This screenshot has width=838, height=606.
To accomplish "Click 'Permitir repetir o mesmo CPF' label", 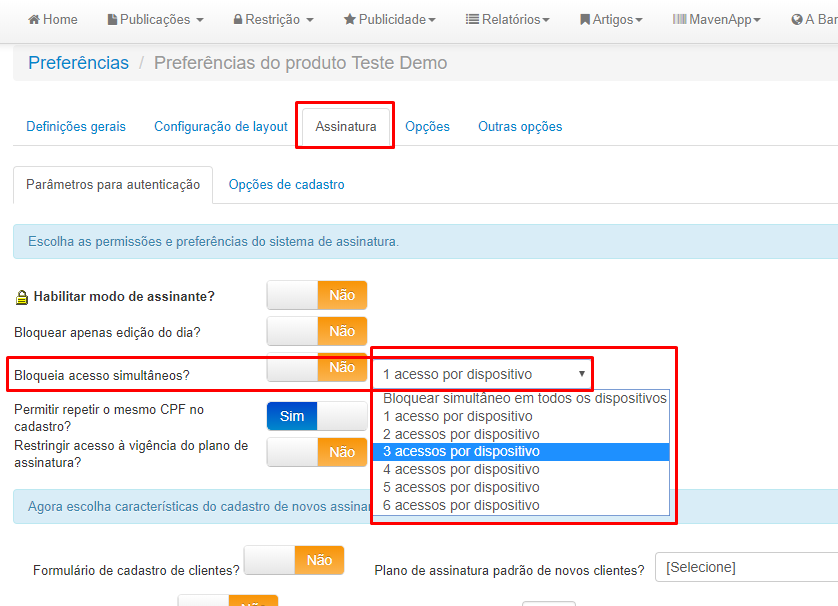I will coord(109,418).
